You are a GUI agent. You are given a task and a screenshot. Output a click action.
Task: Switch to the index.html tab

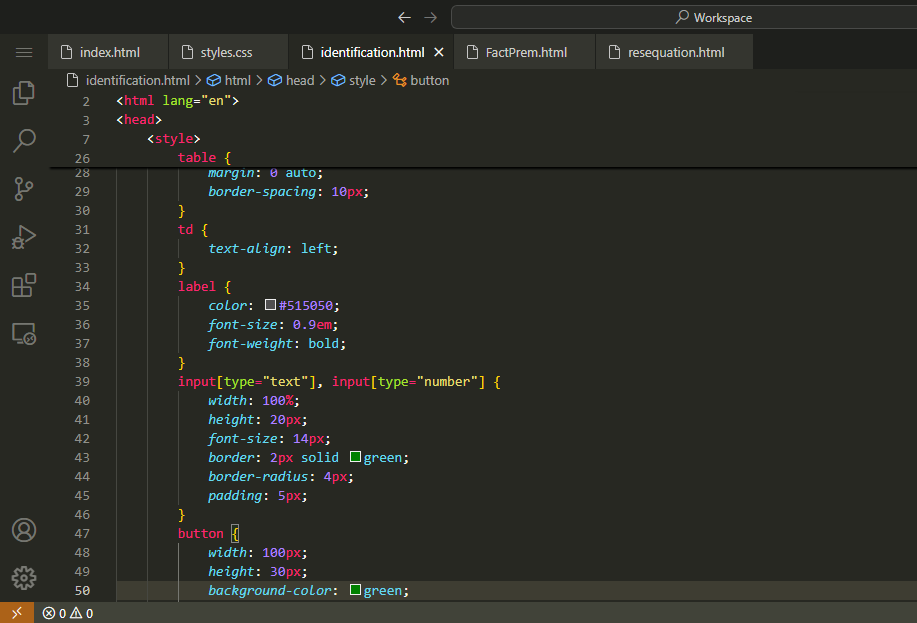point(109,52)
